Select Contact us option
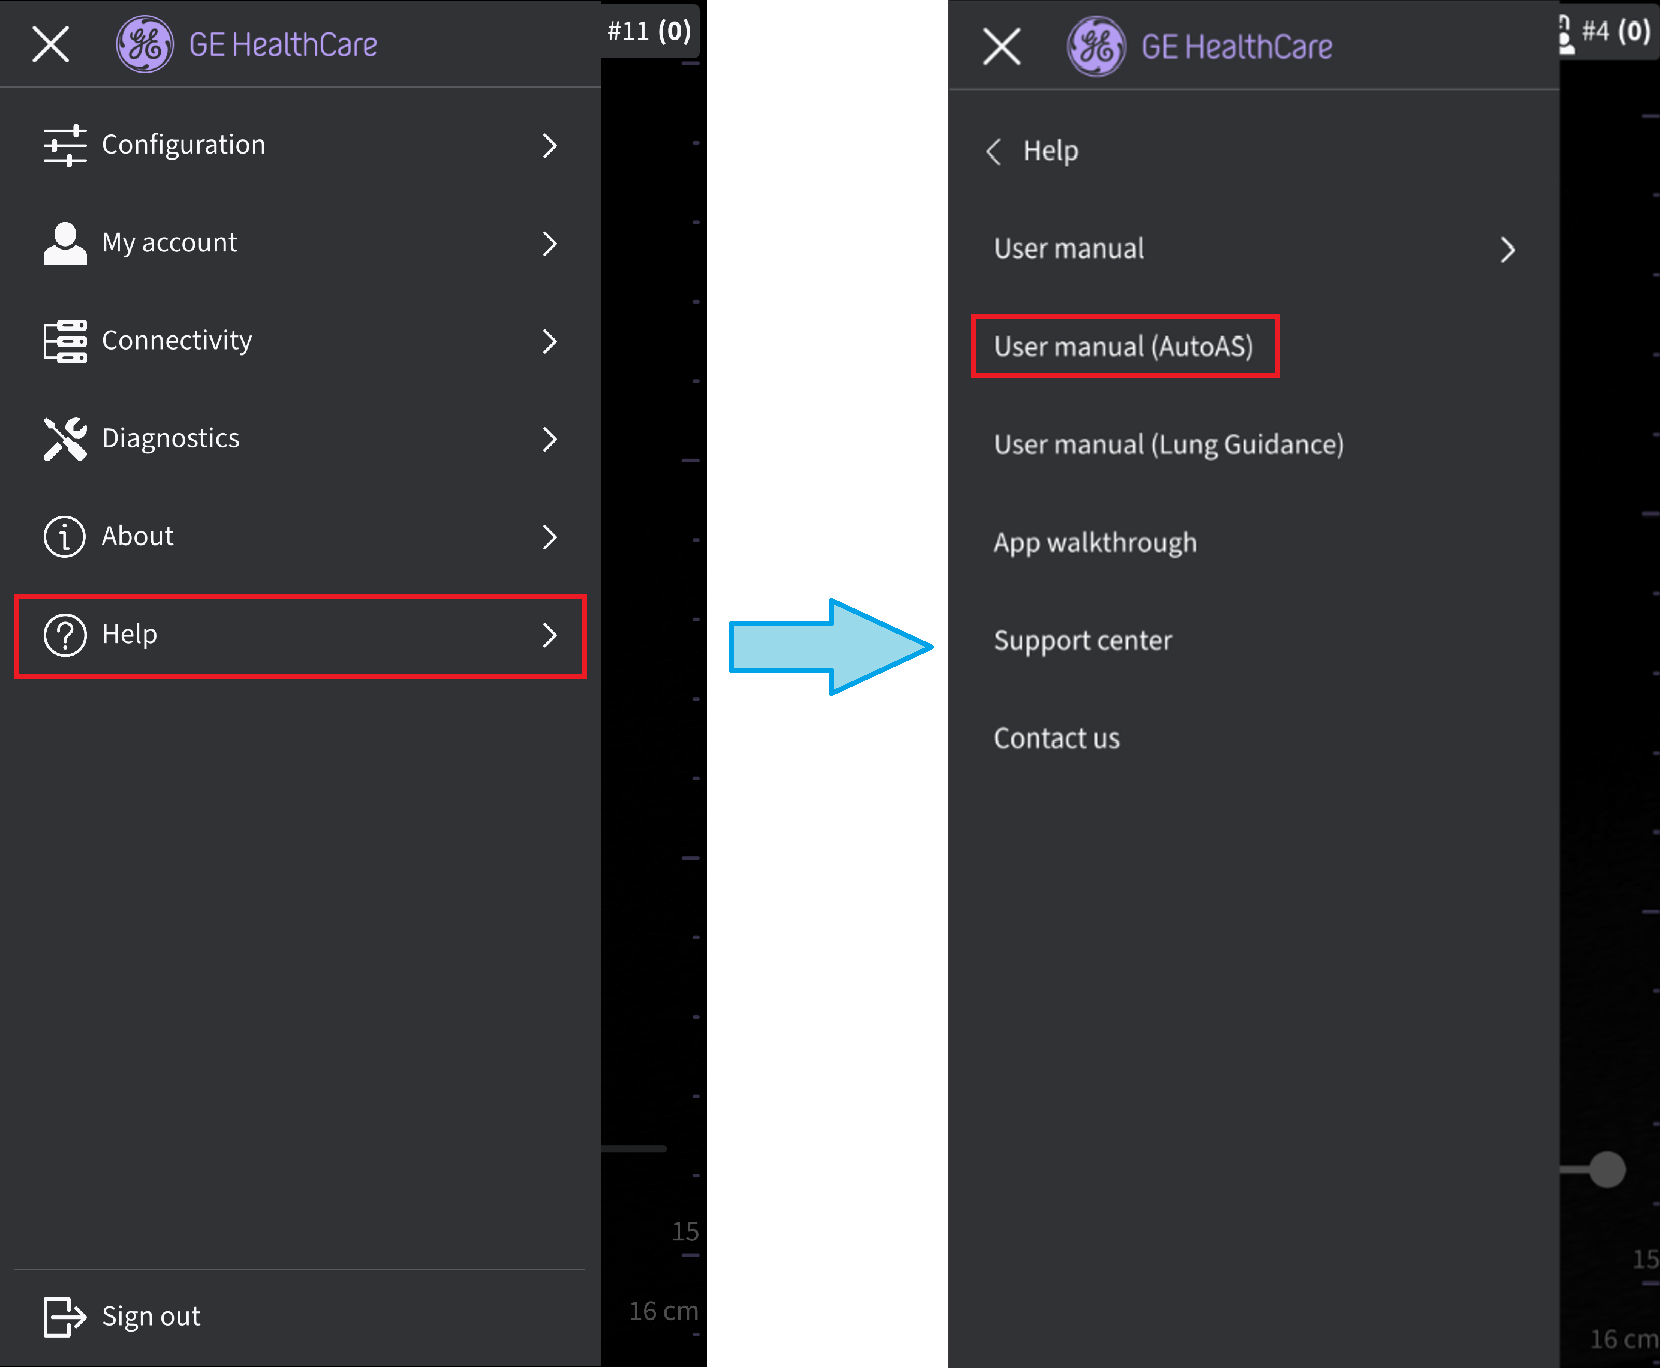The width and height of the screenshot is (1664, 1368). pyautogui.click(x=1057, y=738)
